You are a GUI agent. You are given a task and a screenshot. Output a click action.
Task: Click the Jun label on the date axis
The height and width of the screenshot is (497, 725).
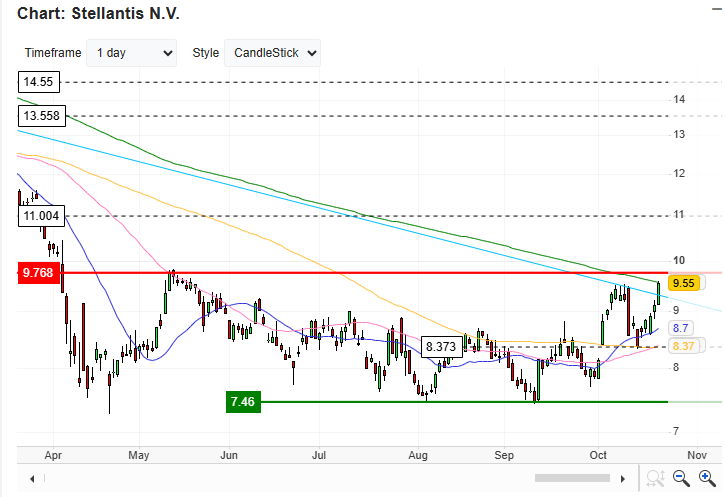229,455
